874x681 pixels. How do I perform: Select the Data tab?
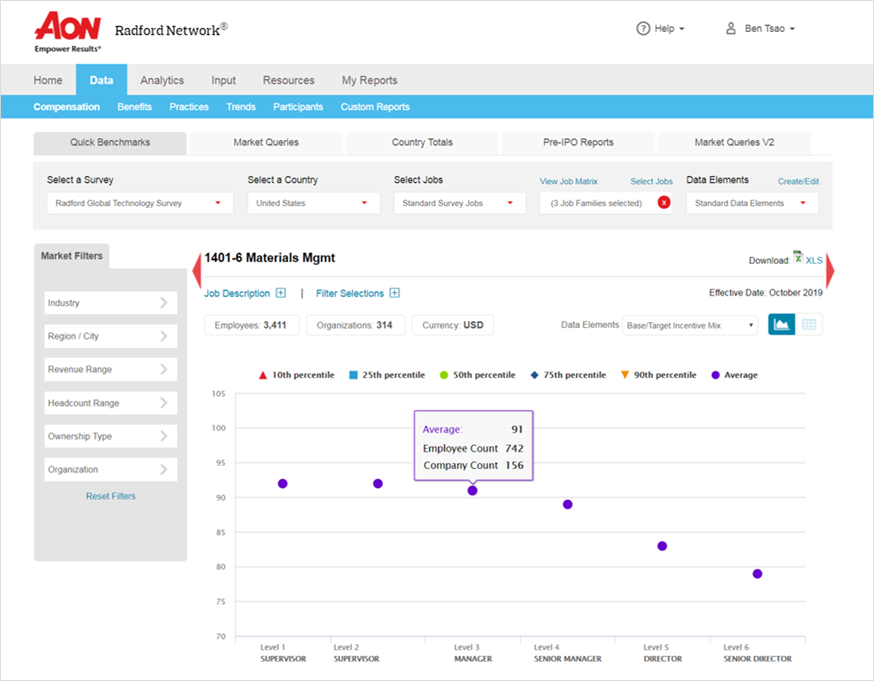[101, 80]
